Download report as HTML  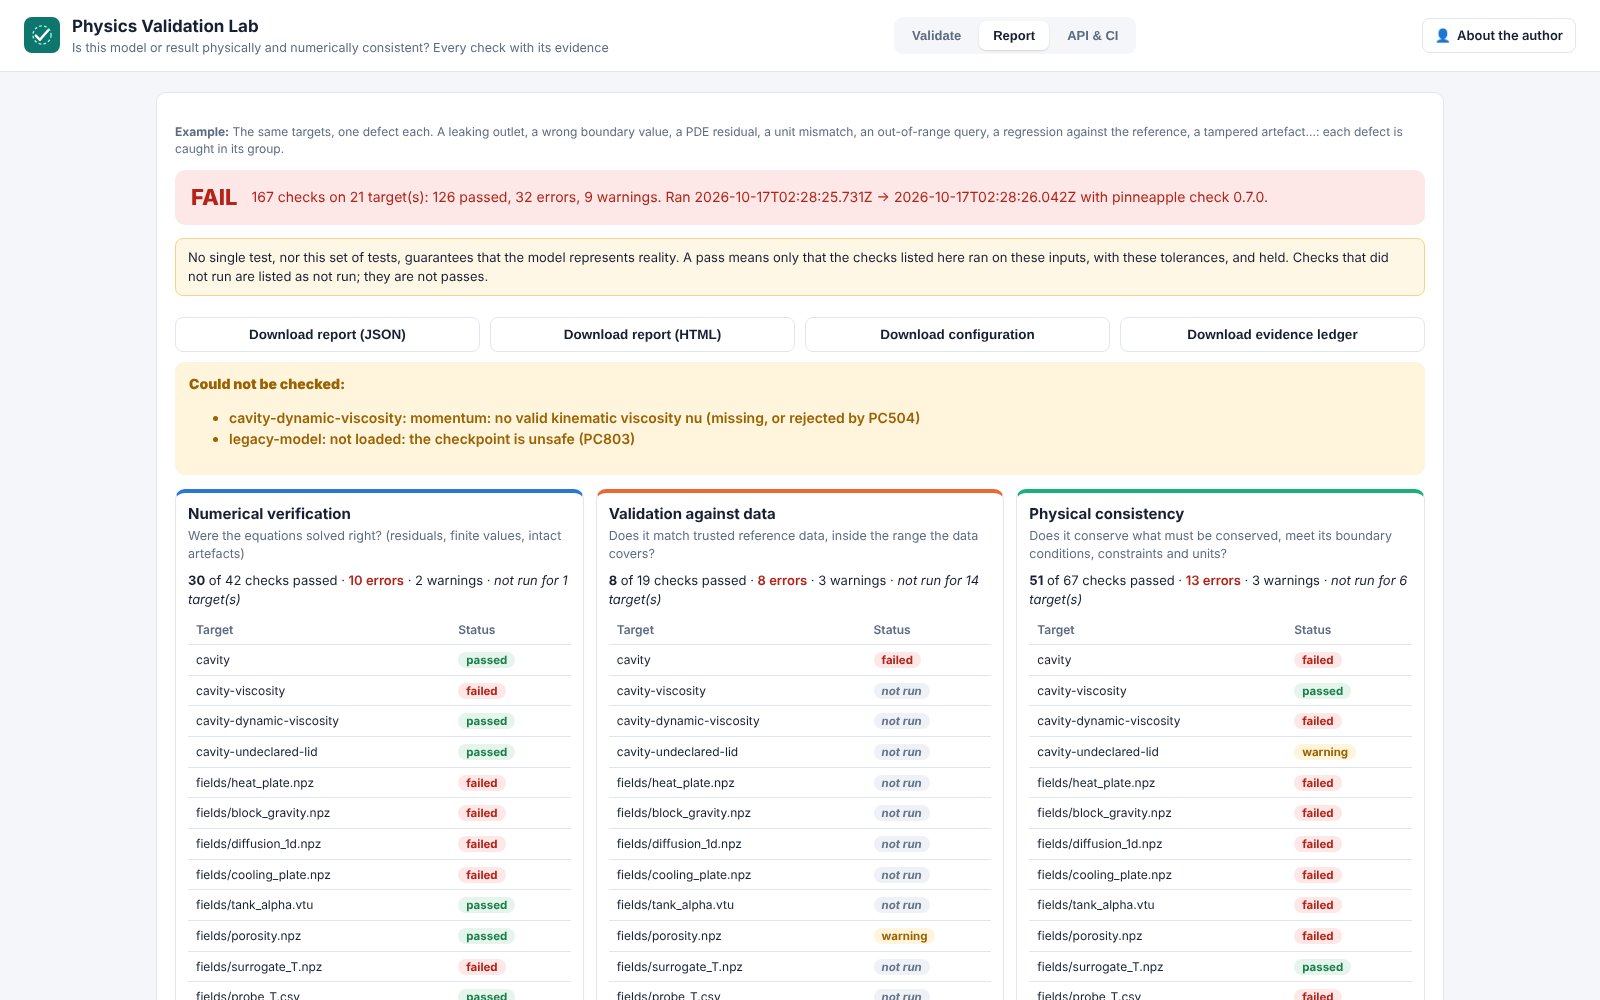pos(642,334)
